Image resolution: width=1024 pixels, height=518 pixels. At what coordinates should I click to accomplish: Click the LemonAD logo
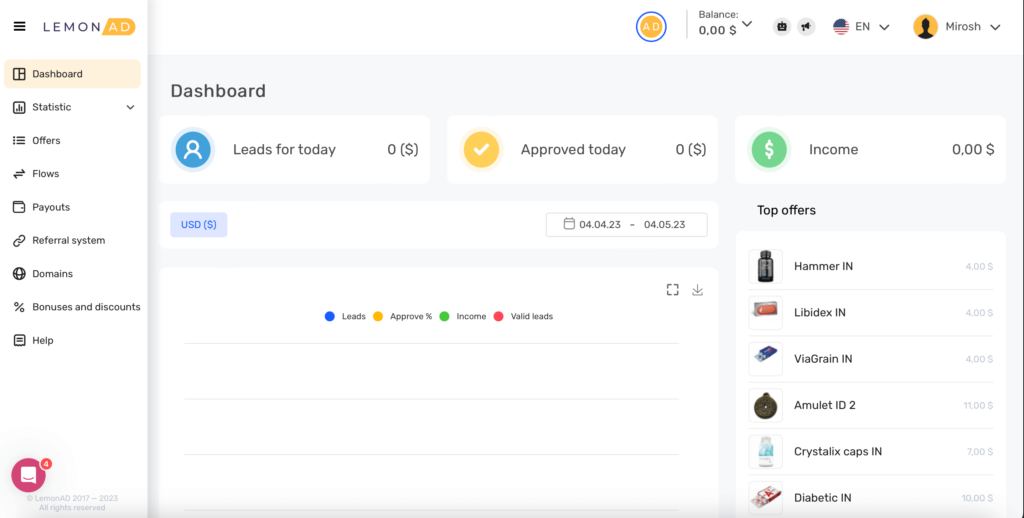(88, 27)
